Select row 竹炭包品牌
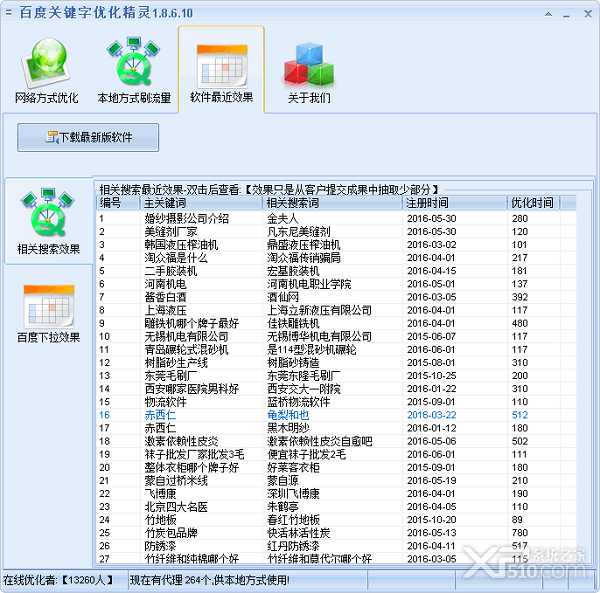 tap(336, 533)
